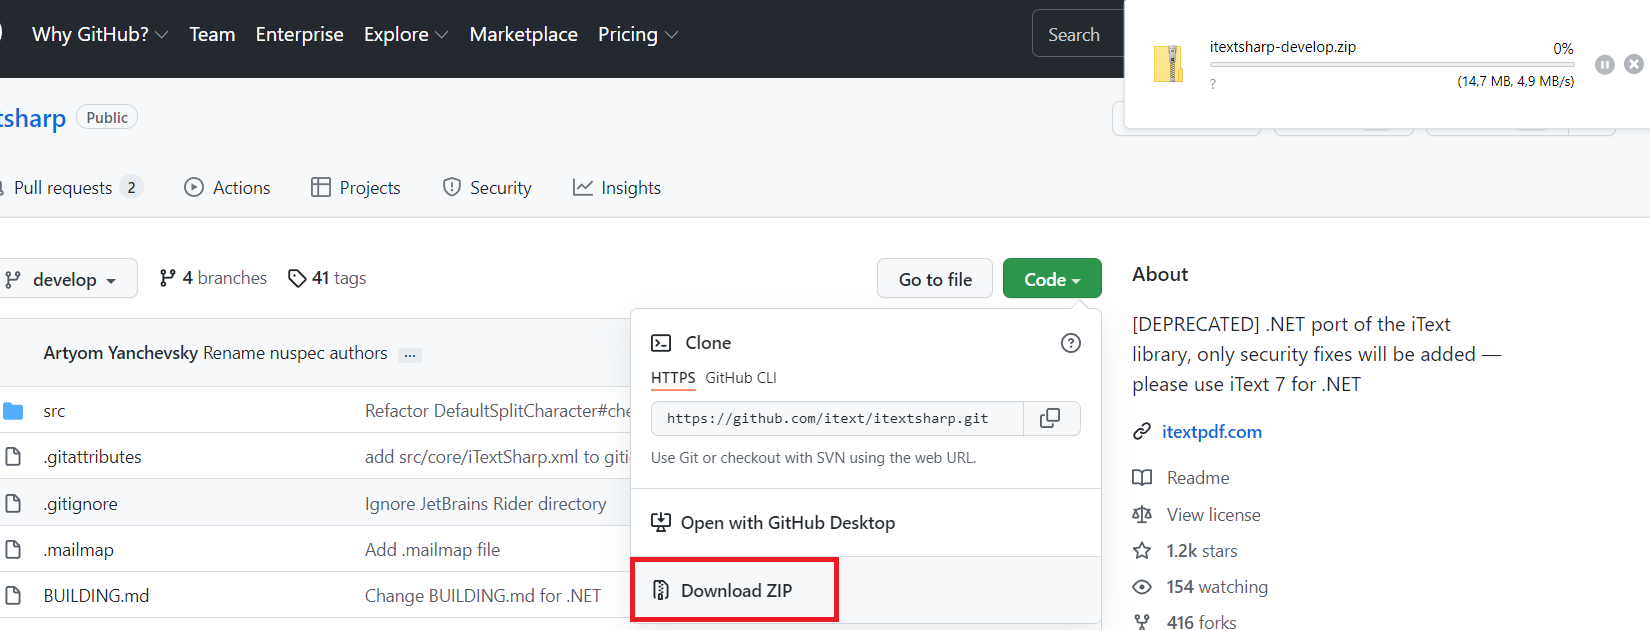Screen dimensions: 1650x630
Task: Open 'Rename nuspec authors' commit message
Action: pyautogui.click(x=295, y=353)
